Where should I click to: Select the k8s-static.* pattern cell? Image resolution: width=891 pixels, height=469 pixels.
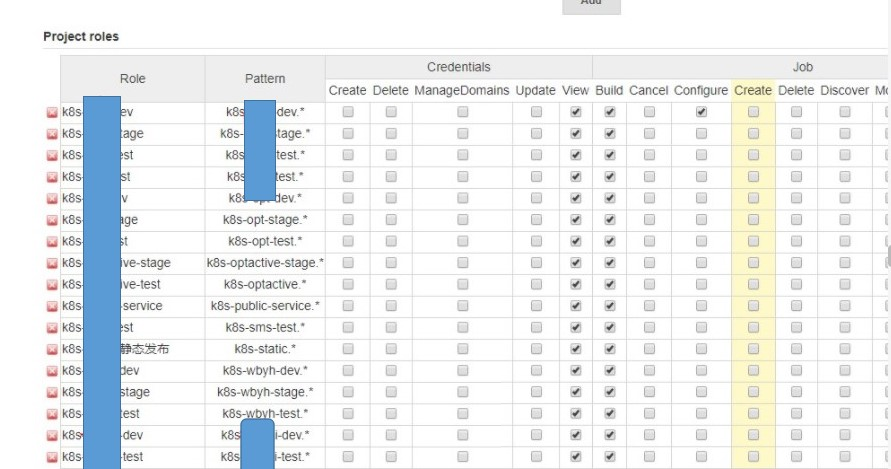(265, 349)
